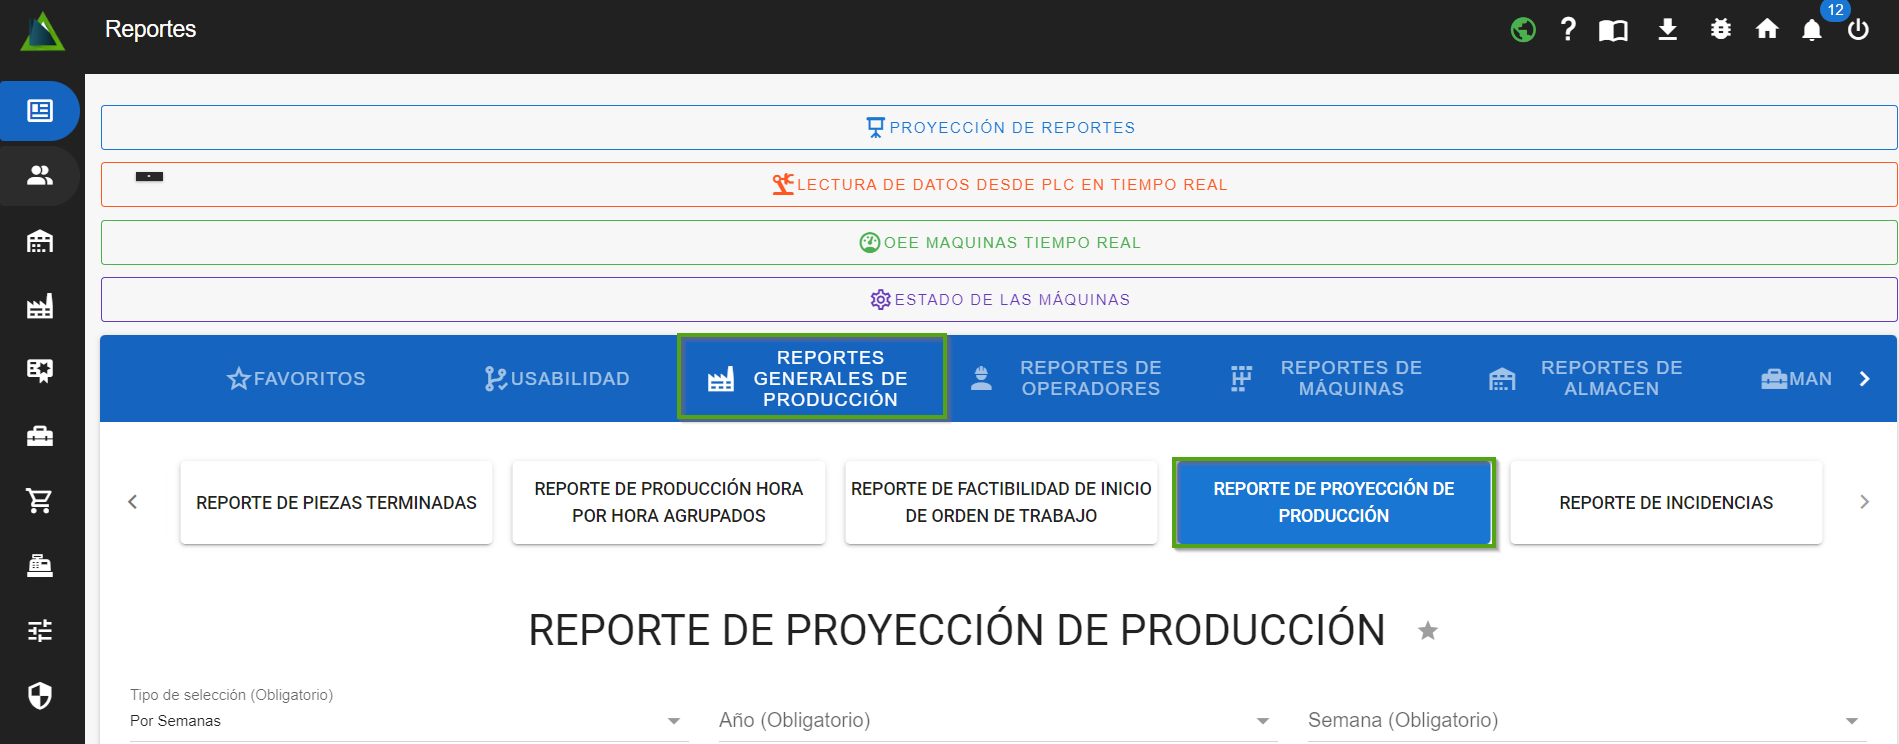This screenshot has width=1899, height=744.
Task: Open notifications bell with 12 badge
Action: point(1812,30)
